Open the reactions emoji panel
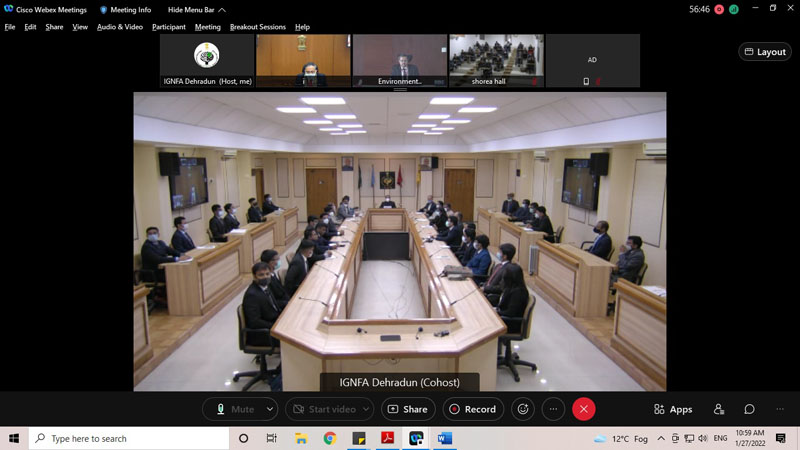The image size is (800, 450). point(522,409)
